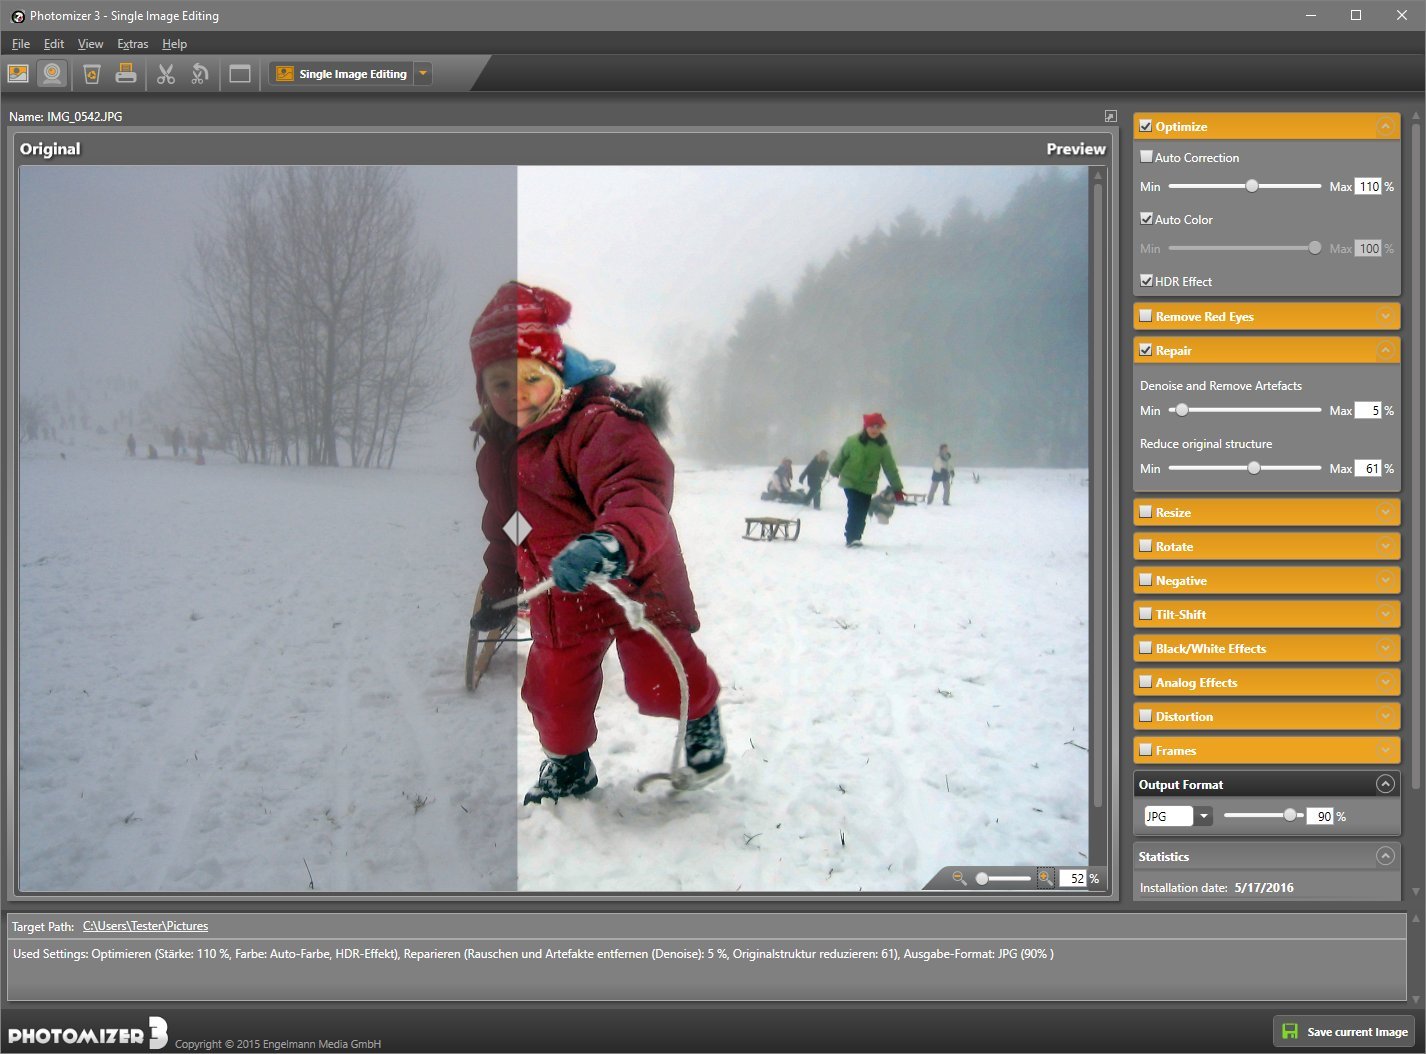Click the printer icon in the toolbar
1426x1054 pixels.
tap(126, 74)
